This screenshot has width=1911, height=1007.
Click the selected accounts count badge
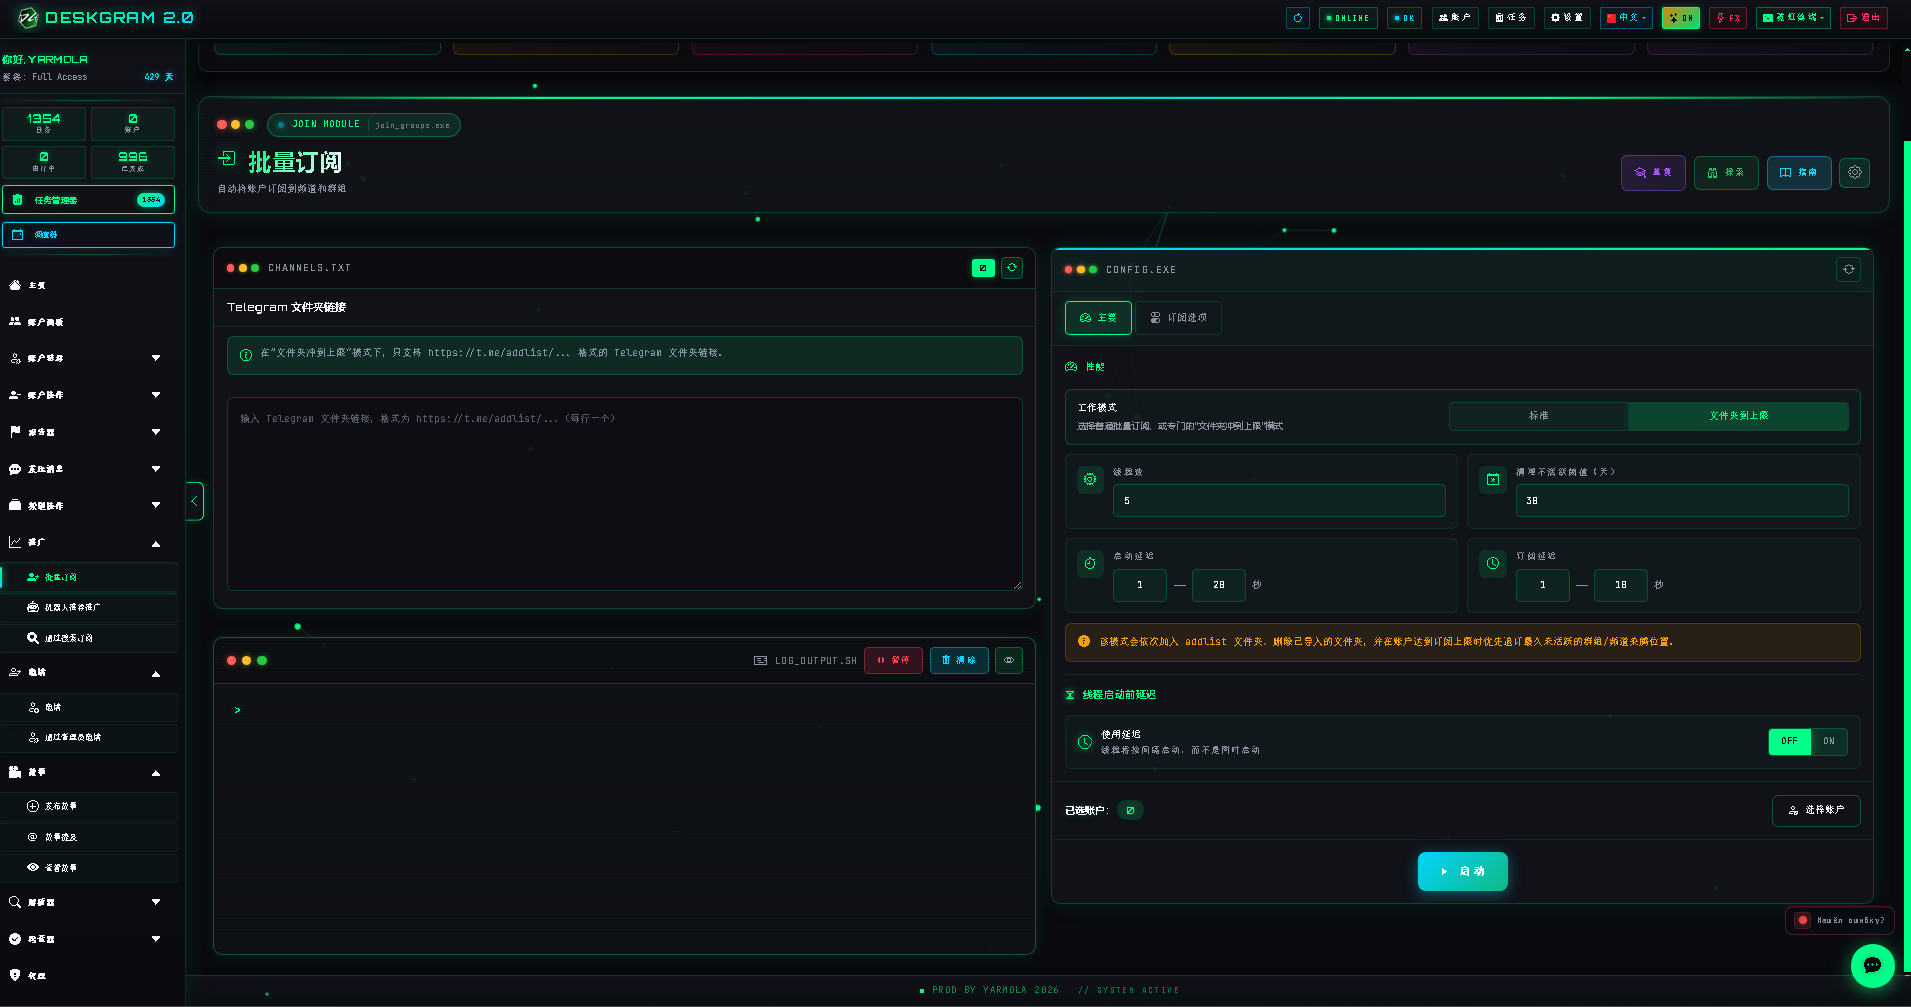tap(1130, 810)
